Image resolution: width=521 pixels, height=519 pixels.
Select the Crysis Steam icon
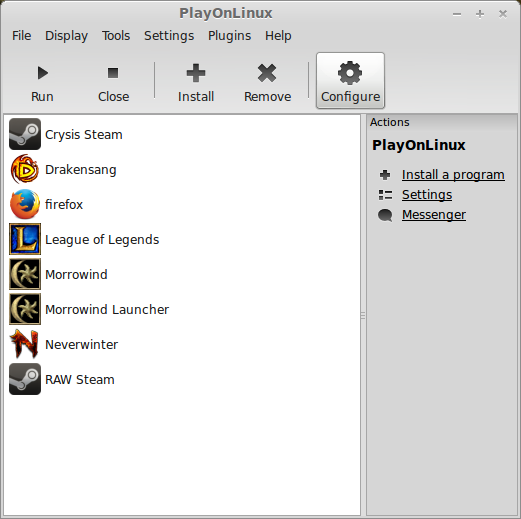[25, 134]
